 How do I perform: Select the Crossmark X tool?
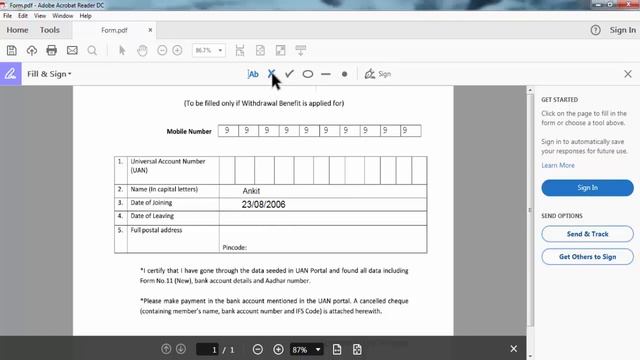(x=271, y=74)
